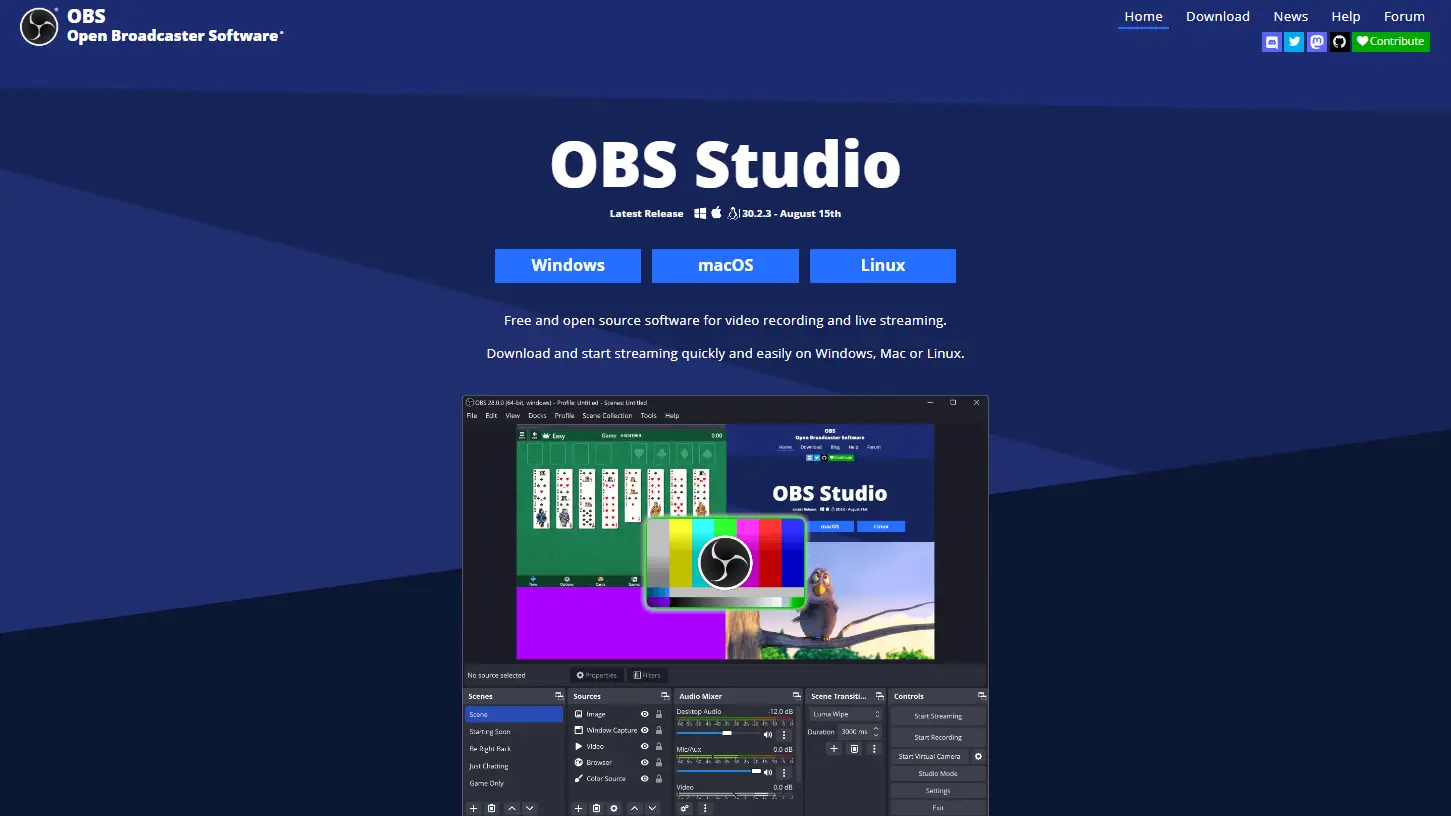The width and height of the screenshot is (1451, 816).
Task: Delete transition with Scene Transitions trash icon
Action: point(854,748)
